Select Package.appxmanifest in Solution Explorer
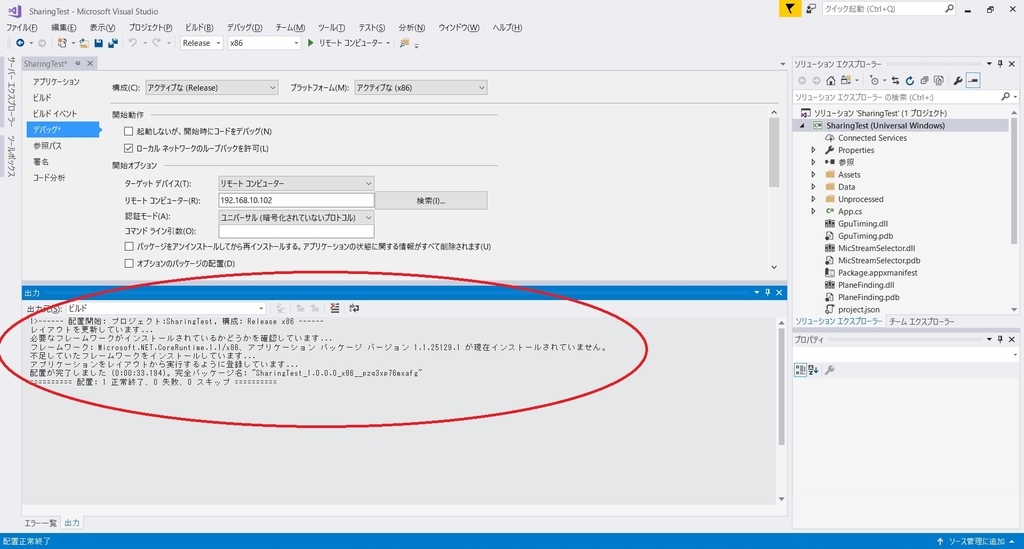This screenshot has height=549, width=1024. (x=878, y=273)
